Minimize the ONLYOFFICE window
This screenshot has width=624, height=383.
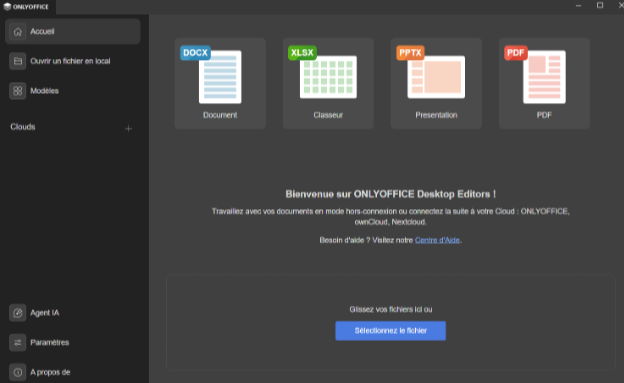(578, 6)
